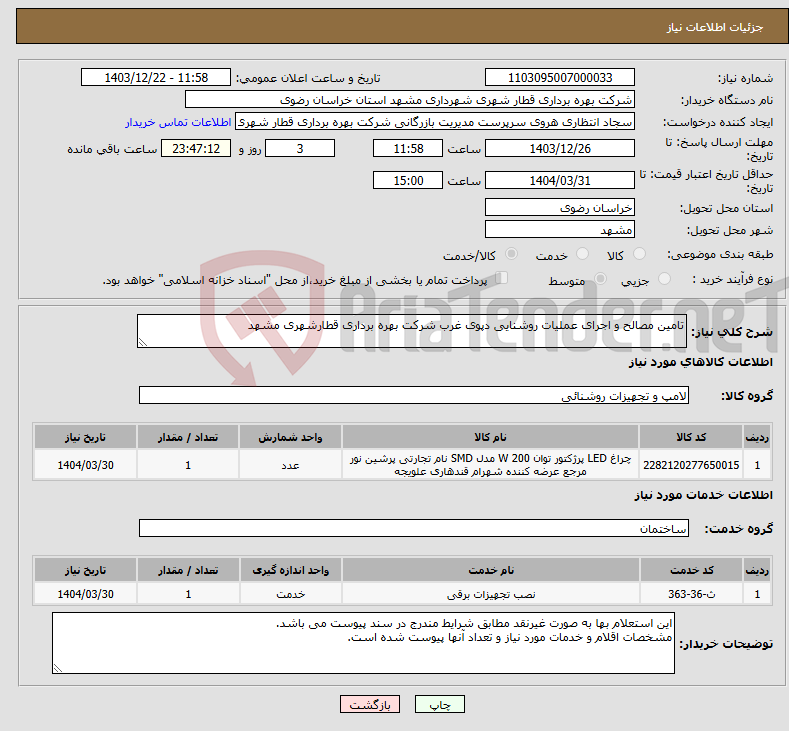The image size is (789, 731).
Task: Click the resize handle of description textarea
Action: [143, 343]
